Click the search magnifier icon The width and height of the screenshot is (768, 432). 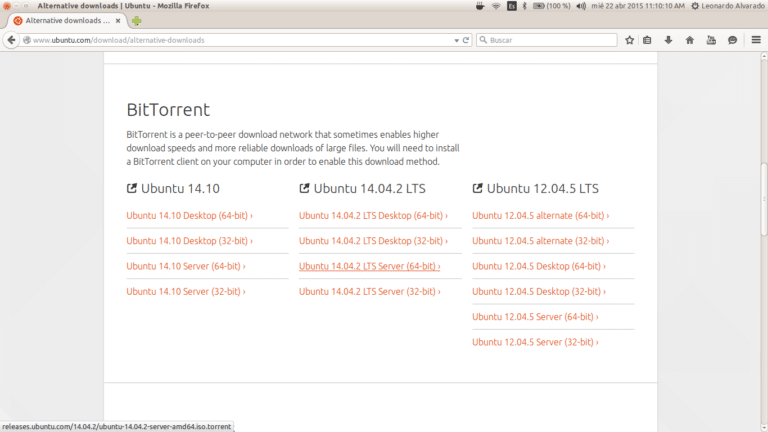(483, 40)
